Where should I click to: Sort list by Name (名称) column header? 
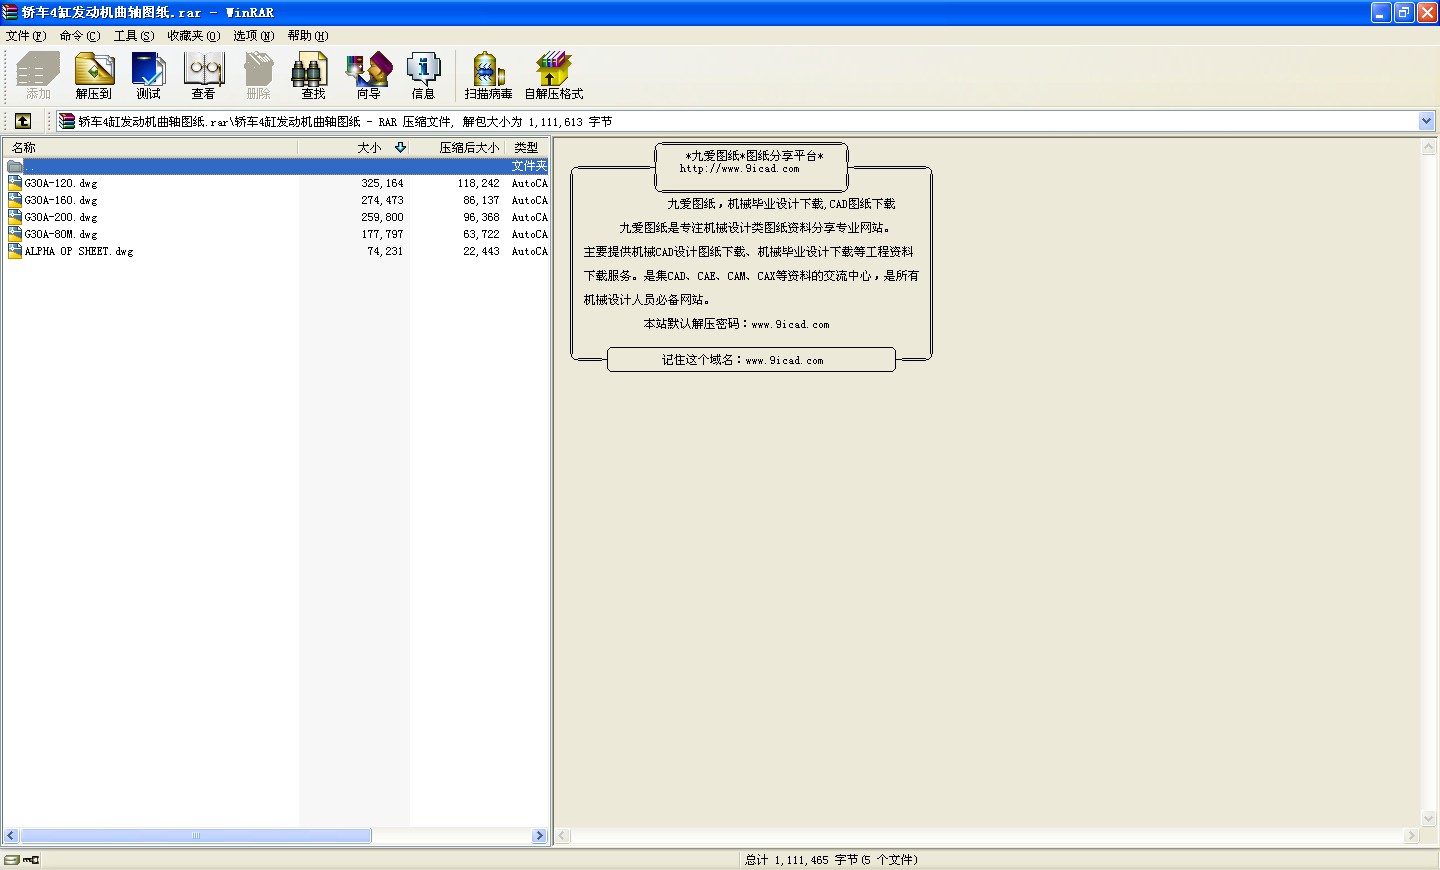[24, 147]
